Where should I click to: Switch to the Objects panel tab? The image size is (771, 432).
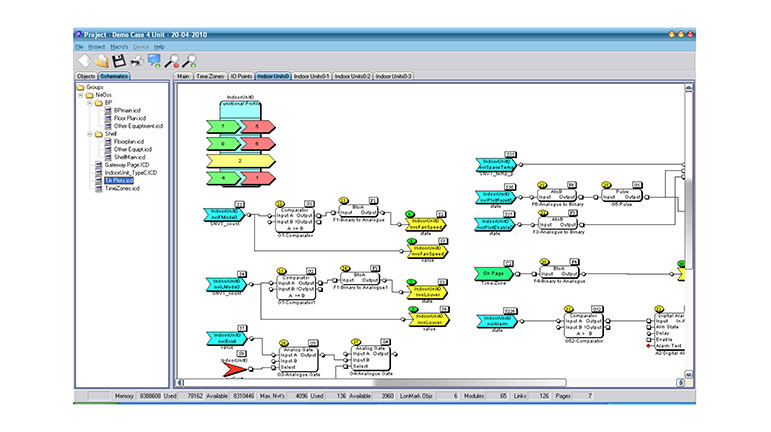pyautogui.click(x=85, y=76)
